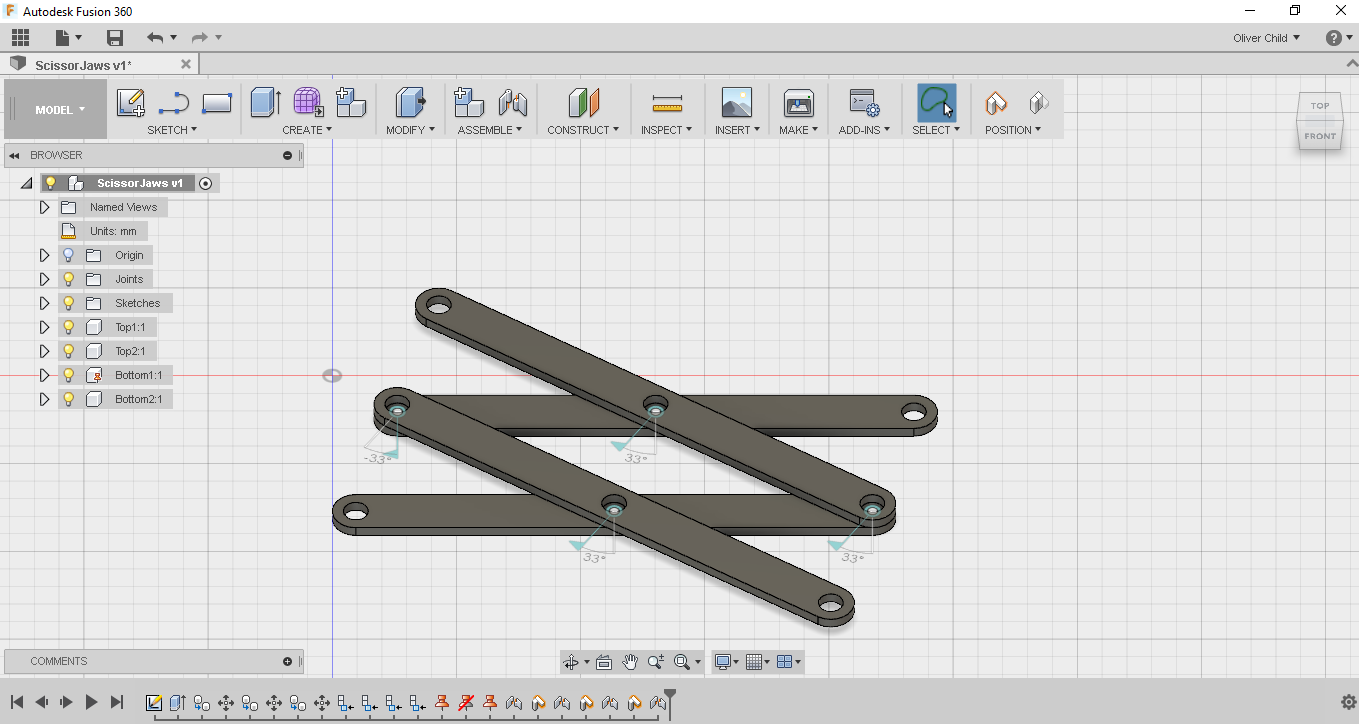Jump to the timeline beginning
The height and width of the screenshot is (724, 1359).
[x=16, y=702]
